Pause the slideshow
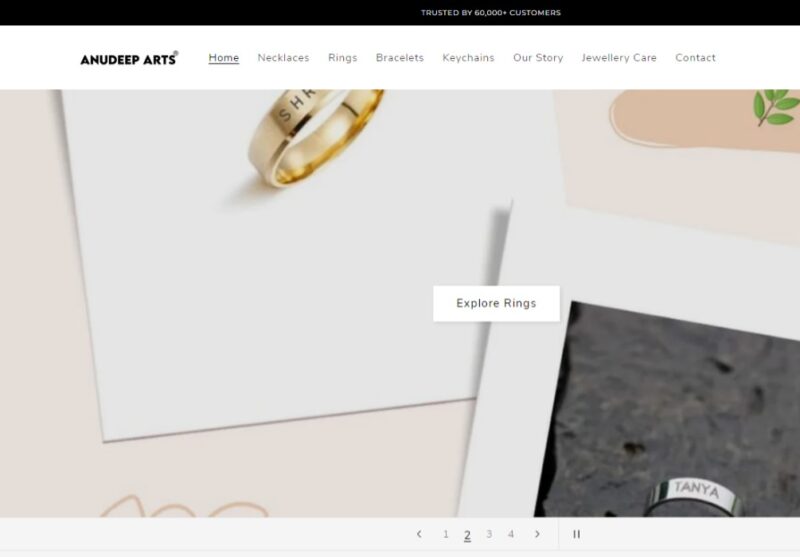Viewport: 800px width, 557px height. click(x=576, y=534)
